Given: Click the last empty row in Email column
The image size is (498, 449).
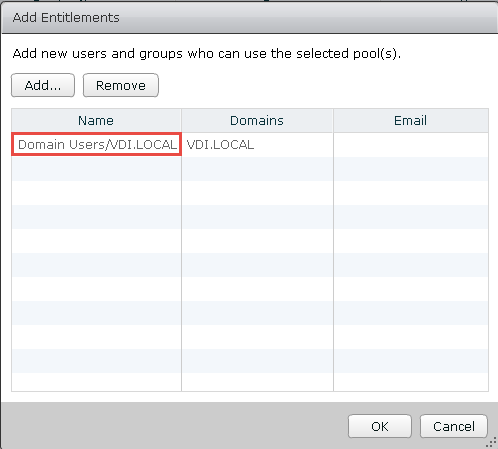Looking at the screenshot, I should point(411,382).
